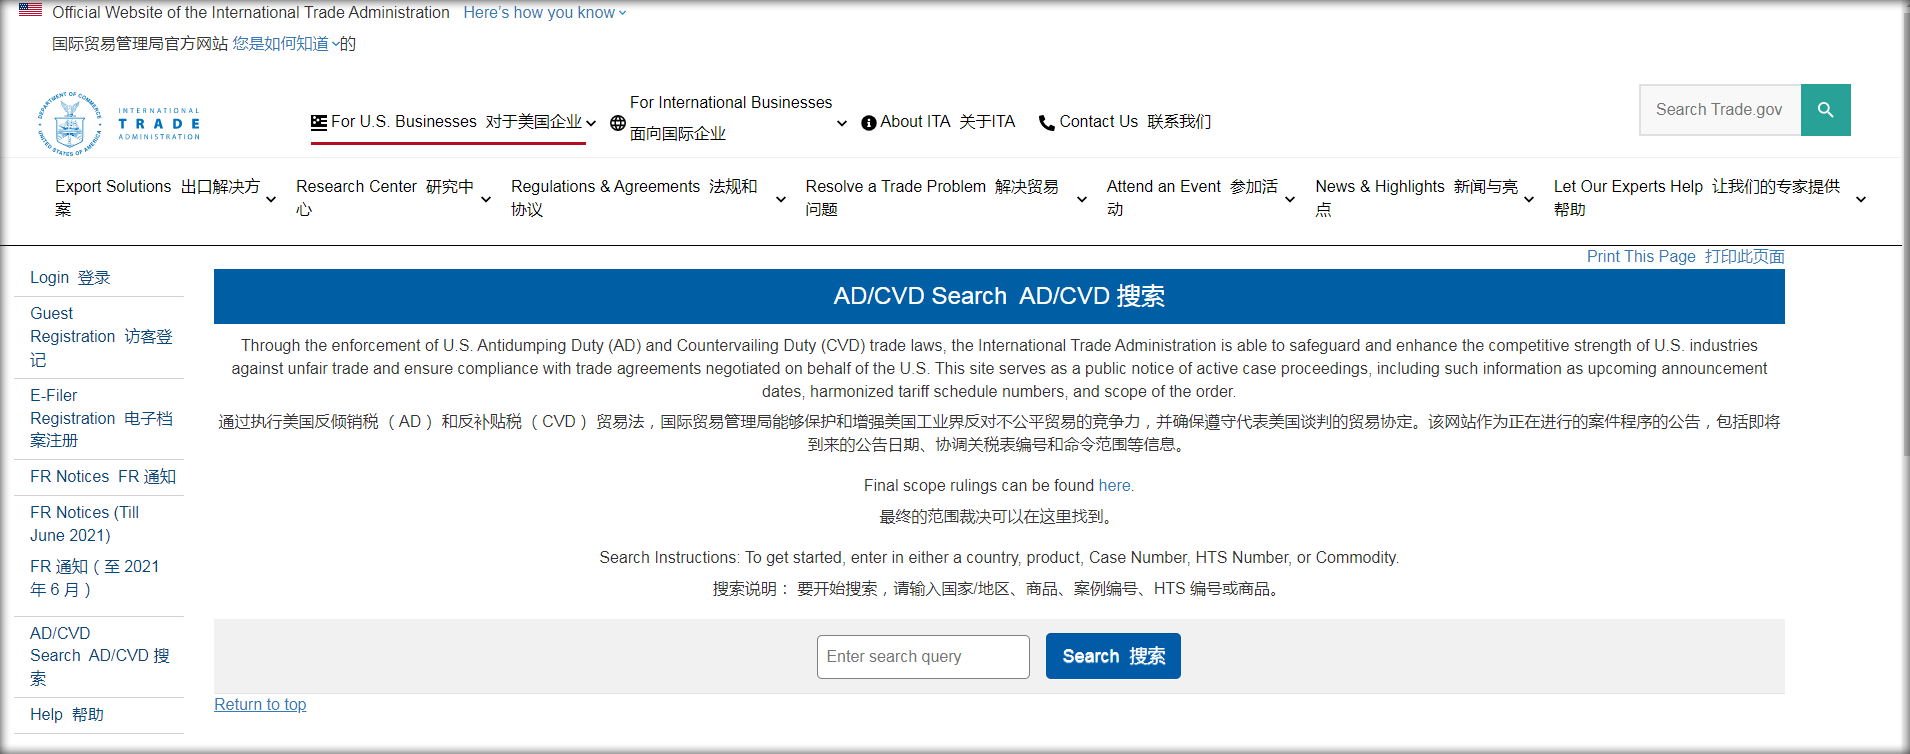Click the info icon beside About ITA
Viewport: 1910px width, 754px height.
pyautogui.click(x=869, y=123)
